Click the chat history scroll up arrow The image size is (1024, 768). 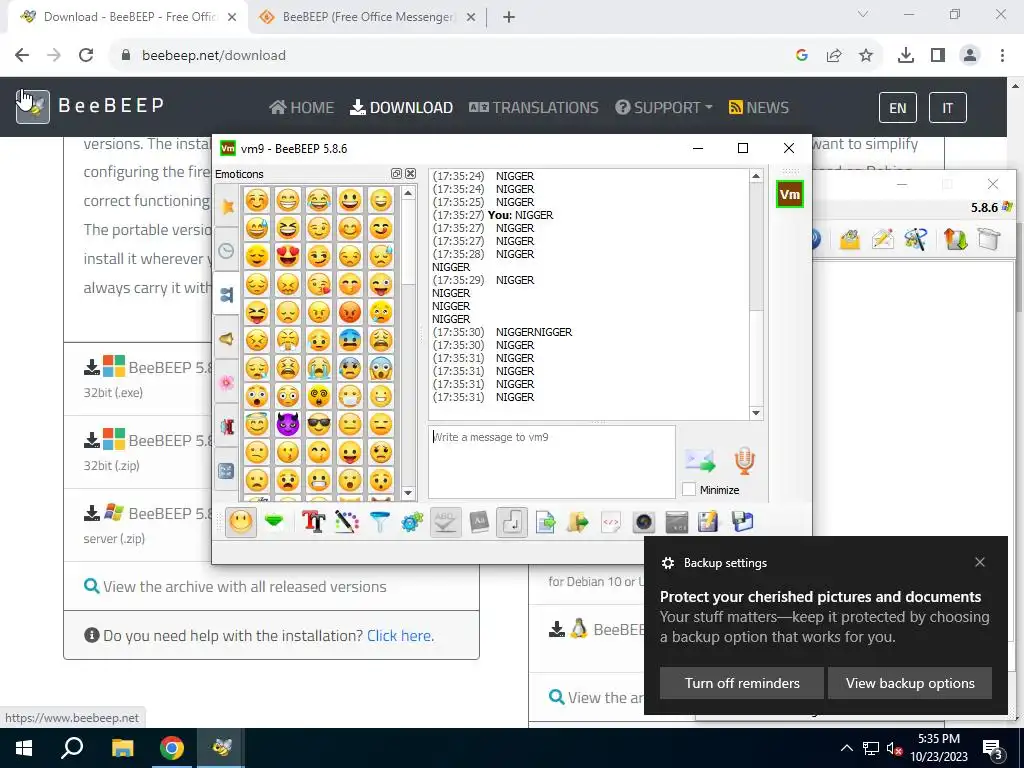[x=756, y=176]
